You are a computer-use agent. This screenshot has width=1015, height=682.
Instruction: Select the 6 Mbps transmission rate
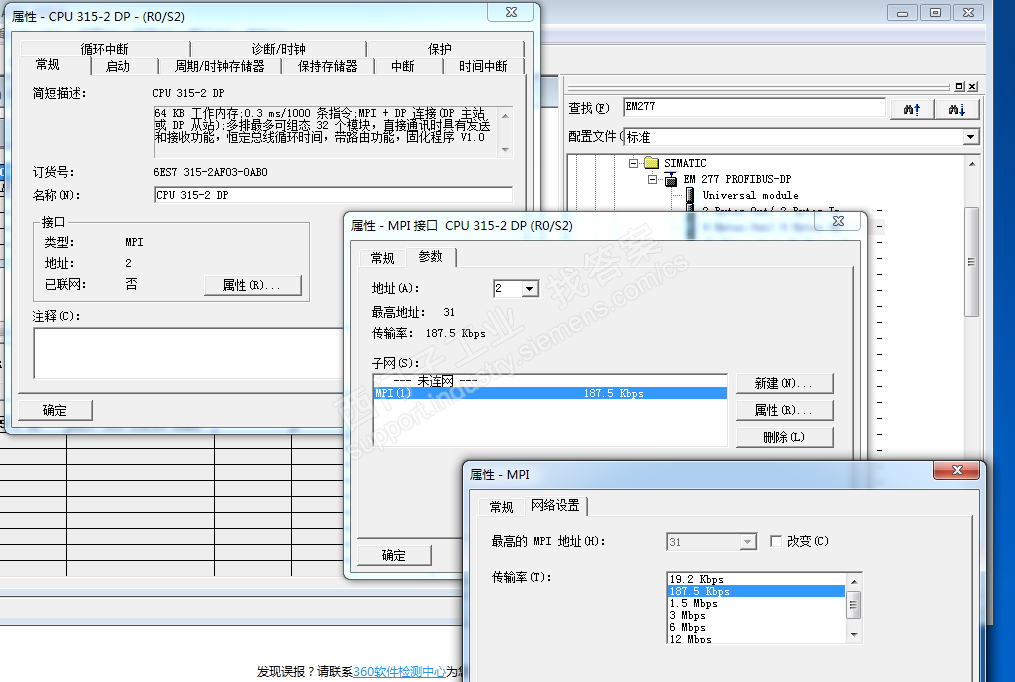(x=756, y=627)
